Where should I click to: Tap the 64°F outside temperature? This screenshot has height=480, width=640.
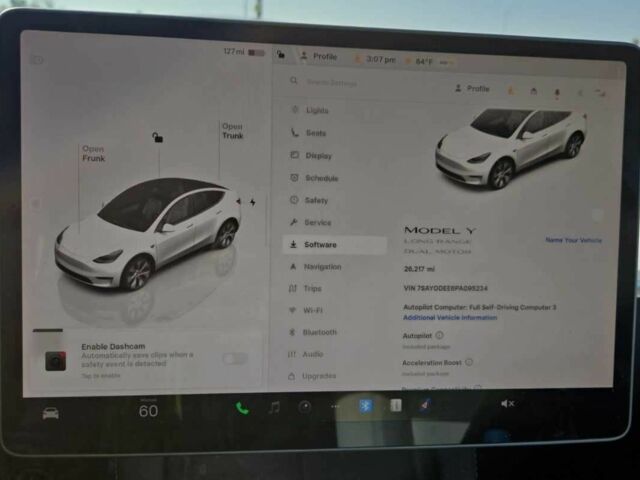coord(424,61)
